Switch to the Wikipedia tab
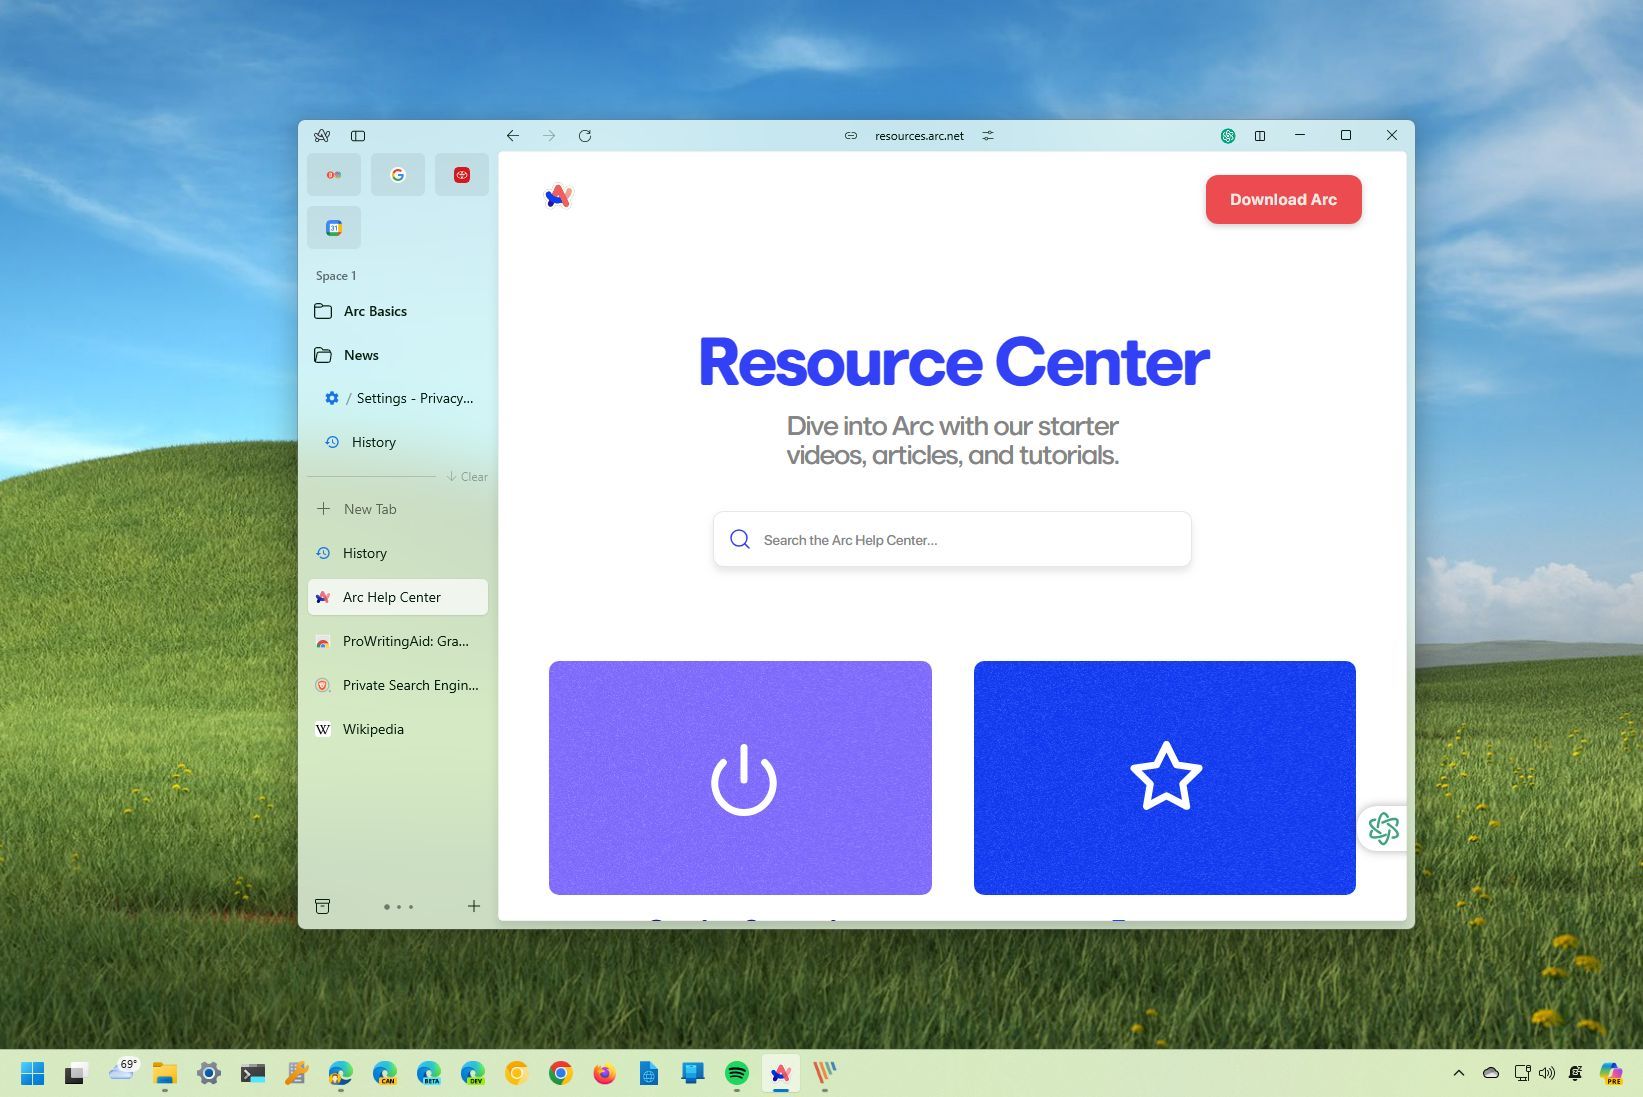Image resolution: width=1643 pixels, height=1097 pixels. click(x=372, y=729)
